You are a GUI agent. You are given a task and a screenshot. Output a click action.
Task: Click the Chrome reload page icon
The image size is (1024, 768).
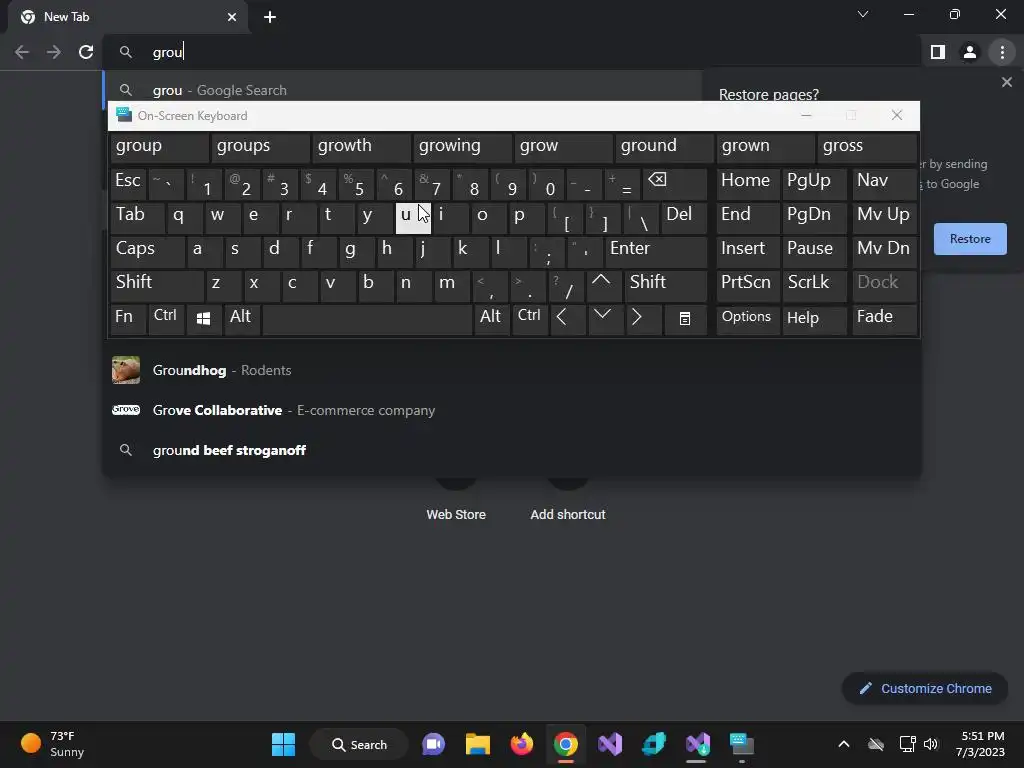click(86, 52)
